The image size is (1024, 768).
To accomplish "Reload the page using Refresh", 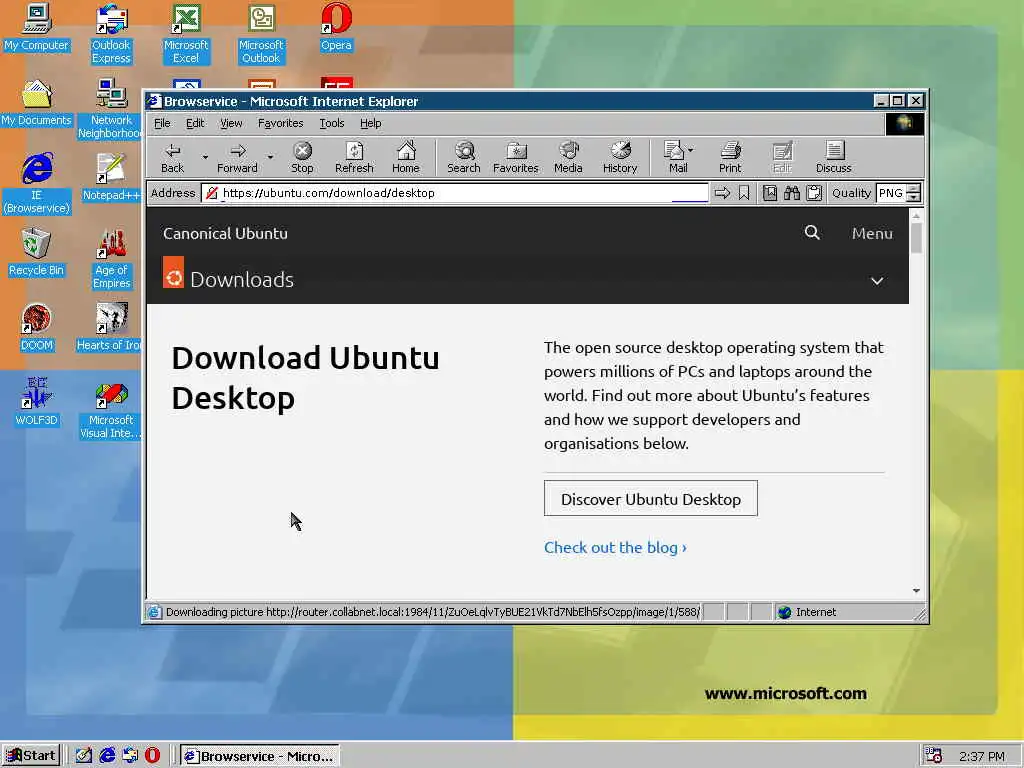I will pyautogui.click(x=354, y=157).
